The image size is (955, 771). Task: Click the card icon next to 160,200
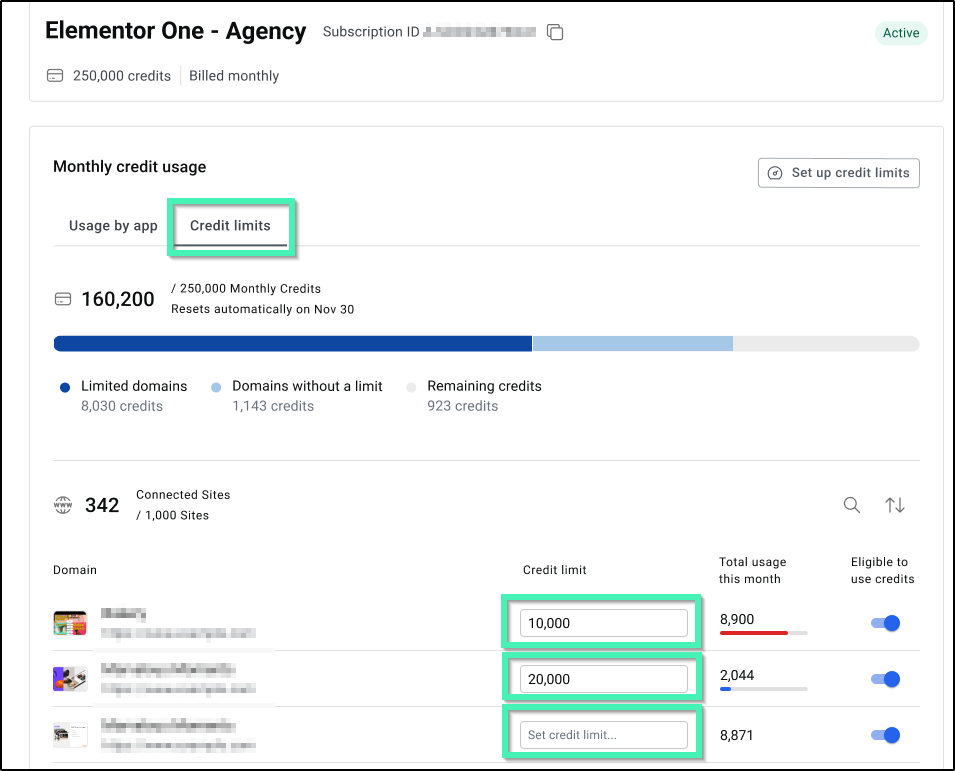coord(63,299)
